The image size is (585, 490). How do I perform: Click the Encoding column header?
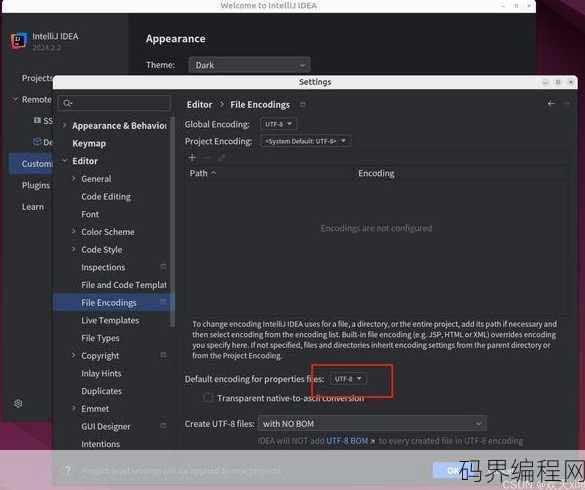click(x=376, y=173)
